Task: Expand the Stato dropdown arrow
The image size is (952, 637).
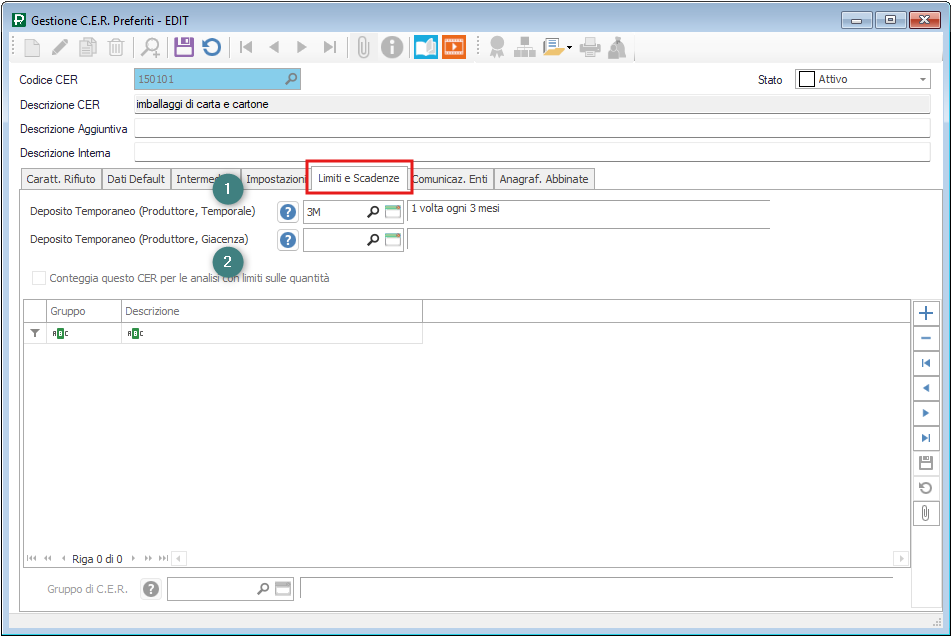Action: click(923, 80)
